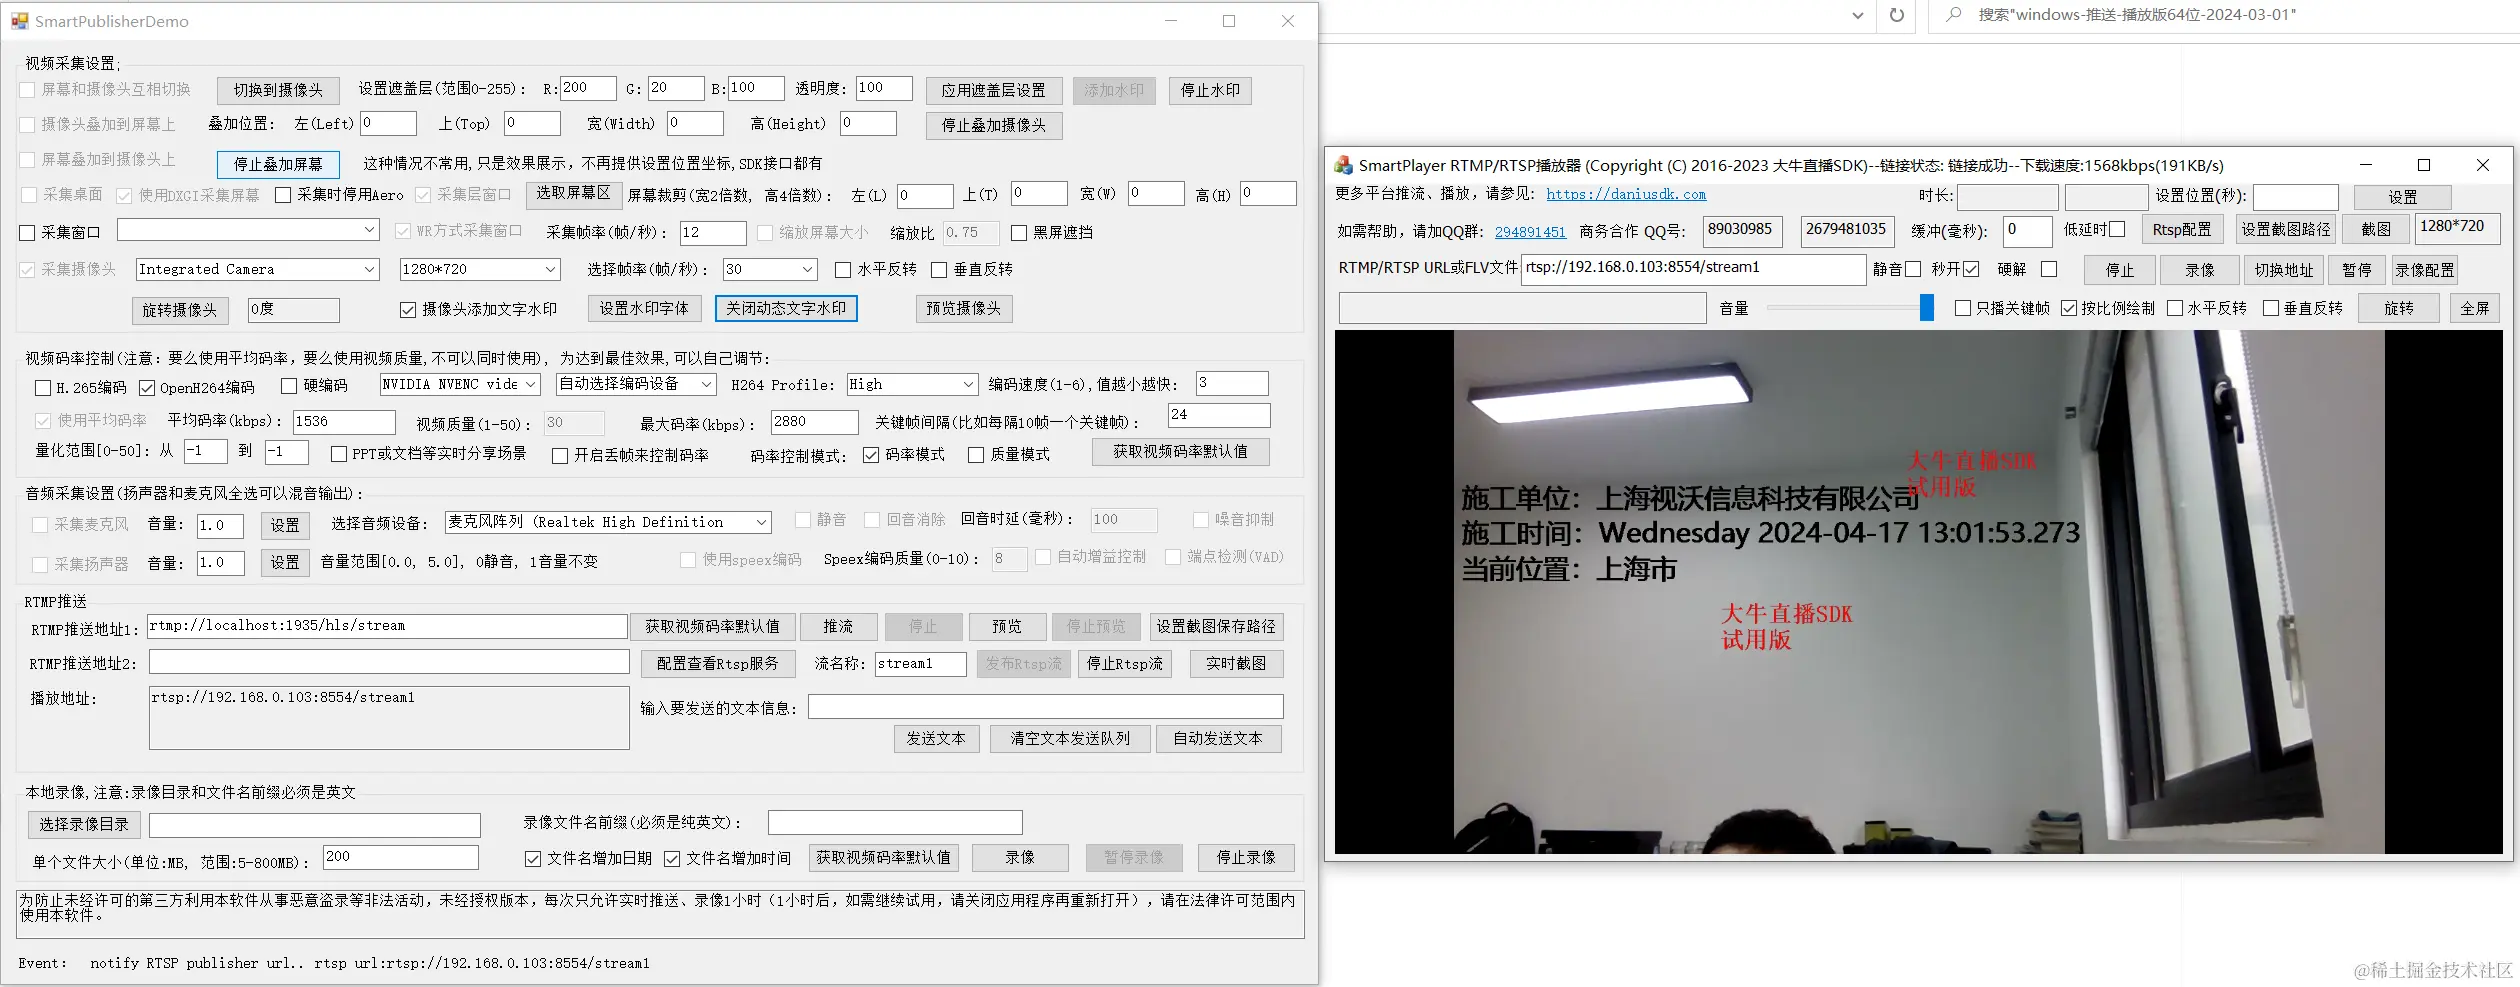Expand the Explorer address history chevron
This screenshot has width=2520, height=987.
(x=1857, y=15)
